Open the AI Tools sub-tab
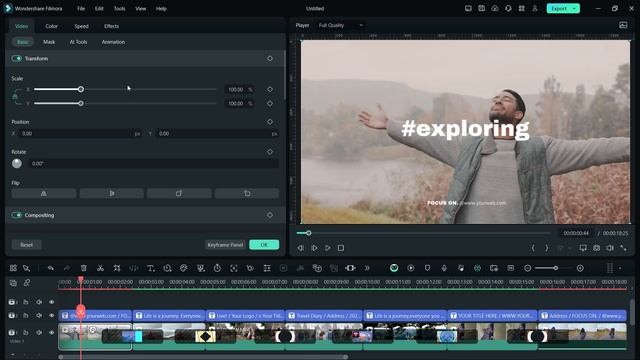 (x=78, y=42)
